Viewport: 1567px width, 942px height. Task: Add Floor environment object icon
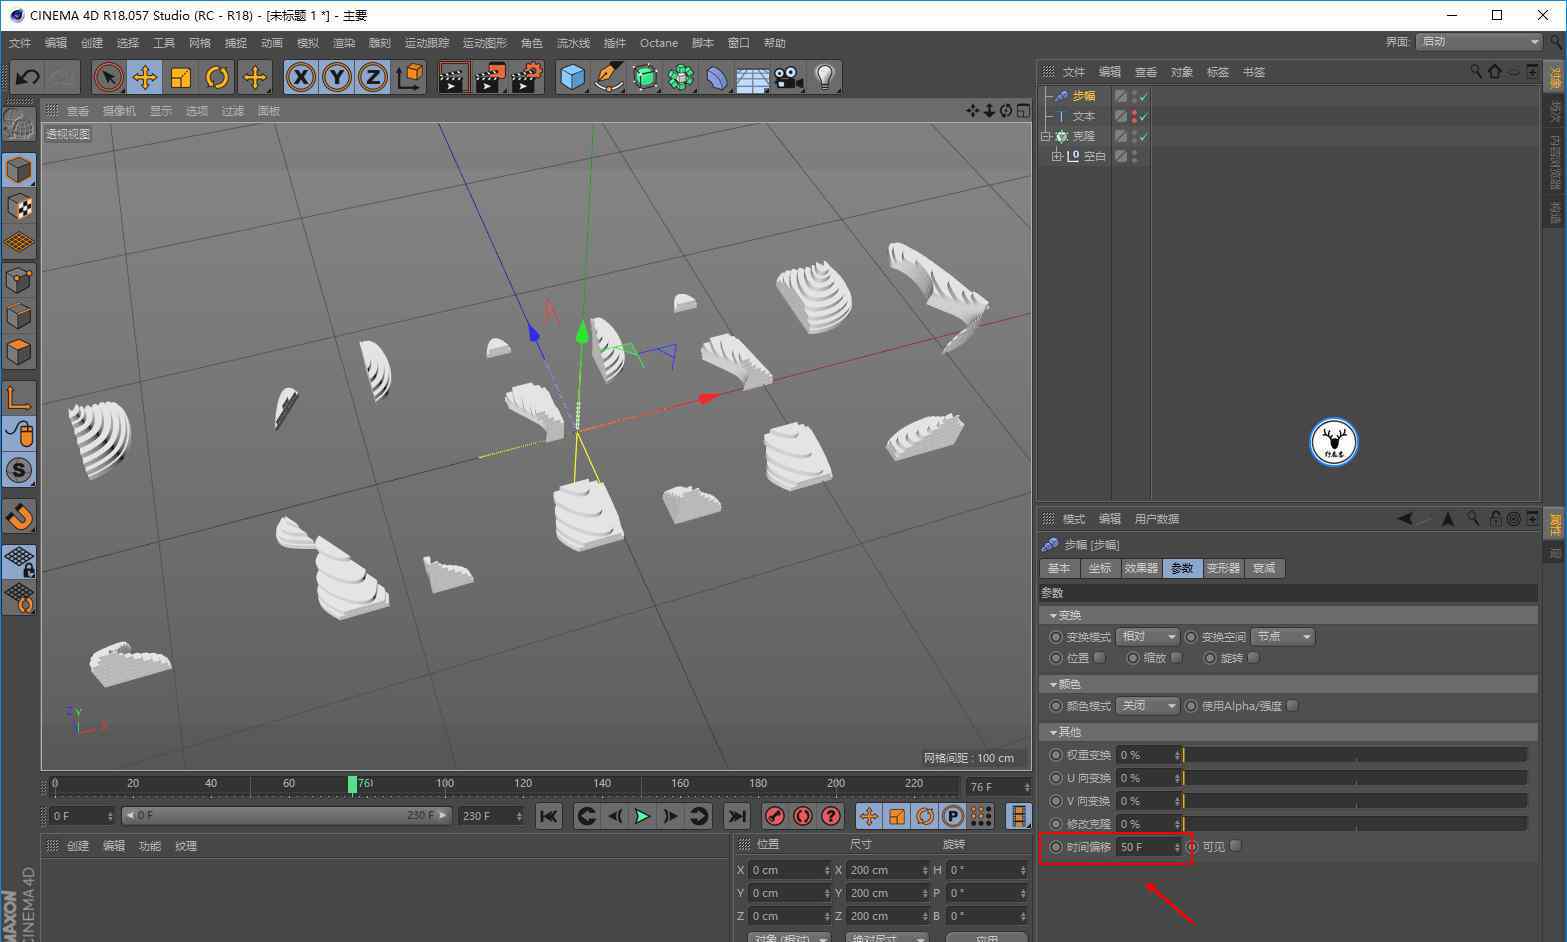(x=752, y=77)
